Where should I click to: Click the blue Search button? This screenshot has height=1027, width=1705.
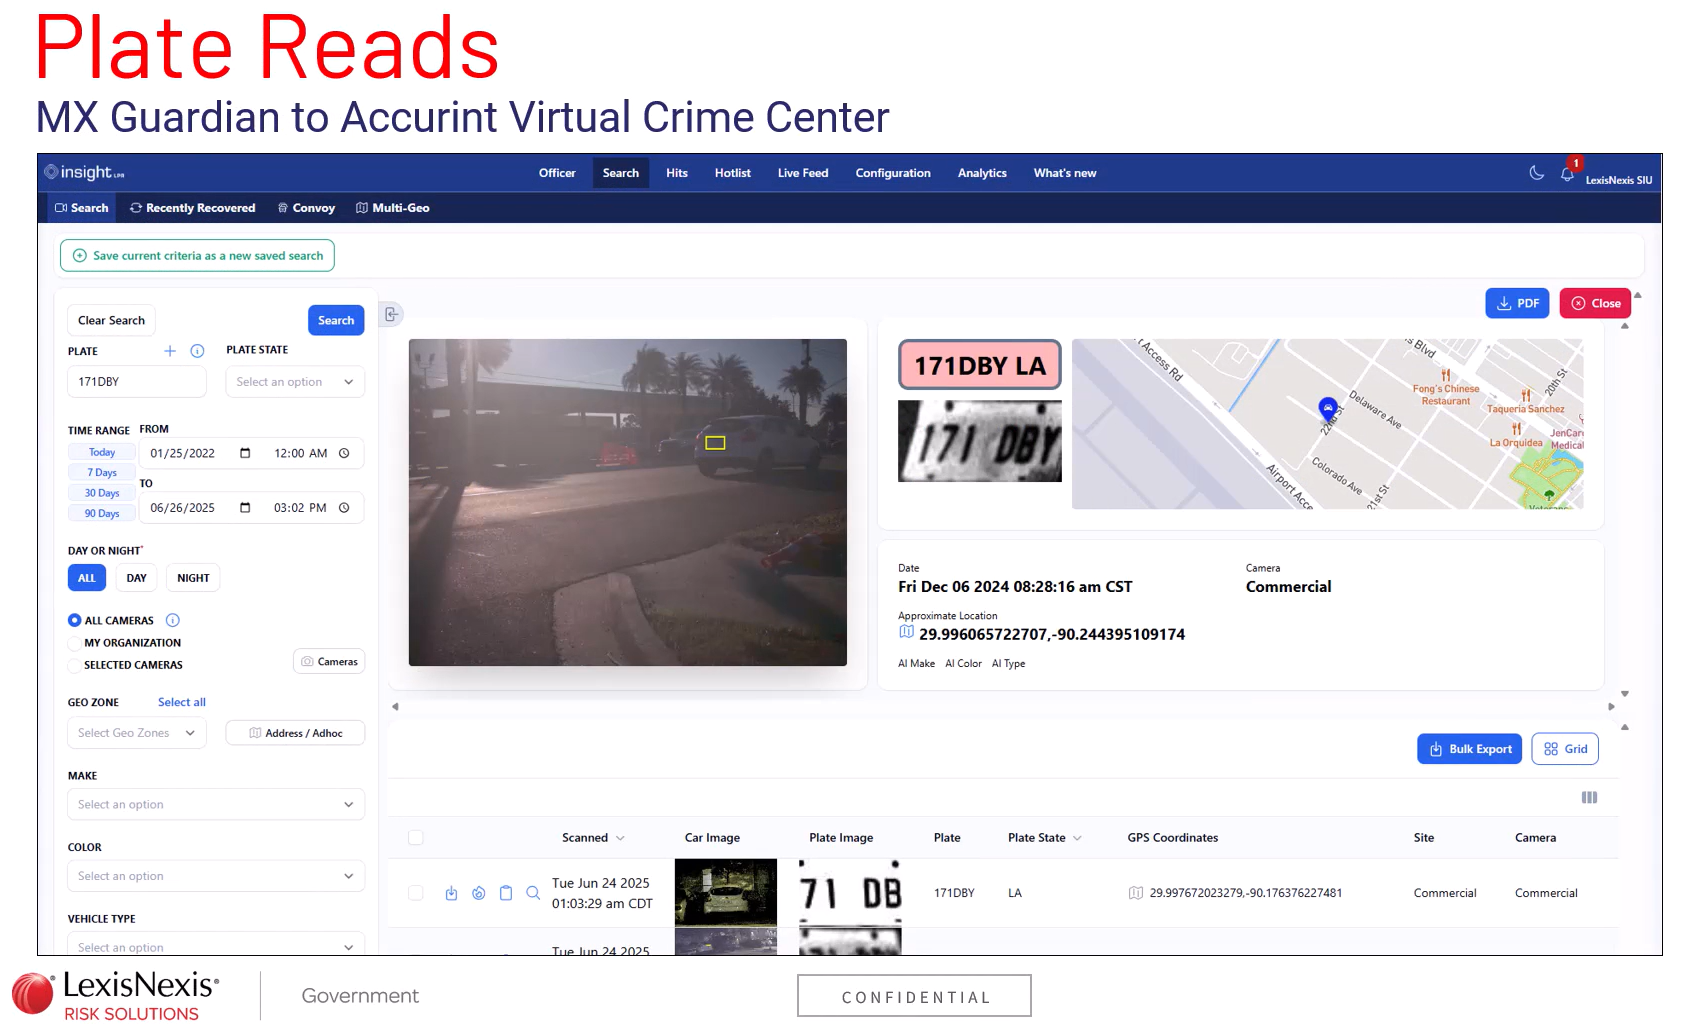pyautogui.click(x=336, y=320)
